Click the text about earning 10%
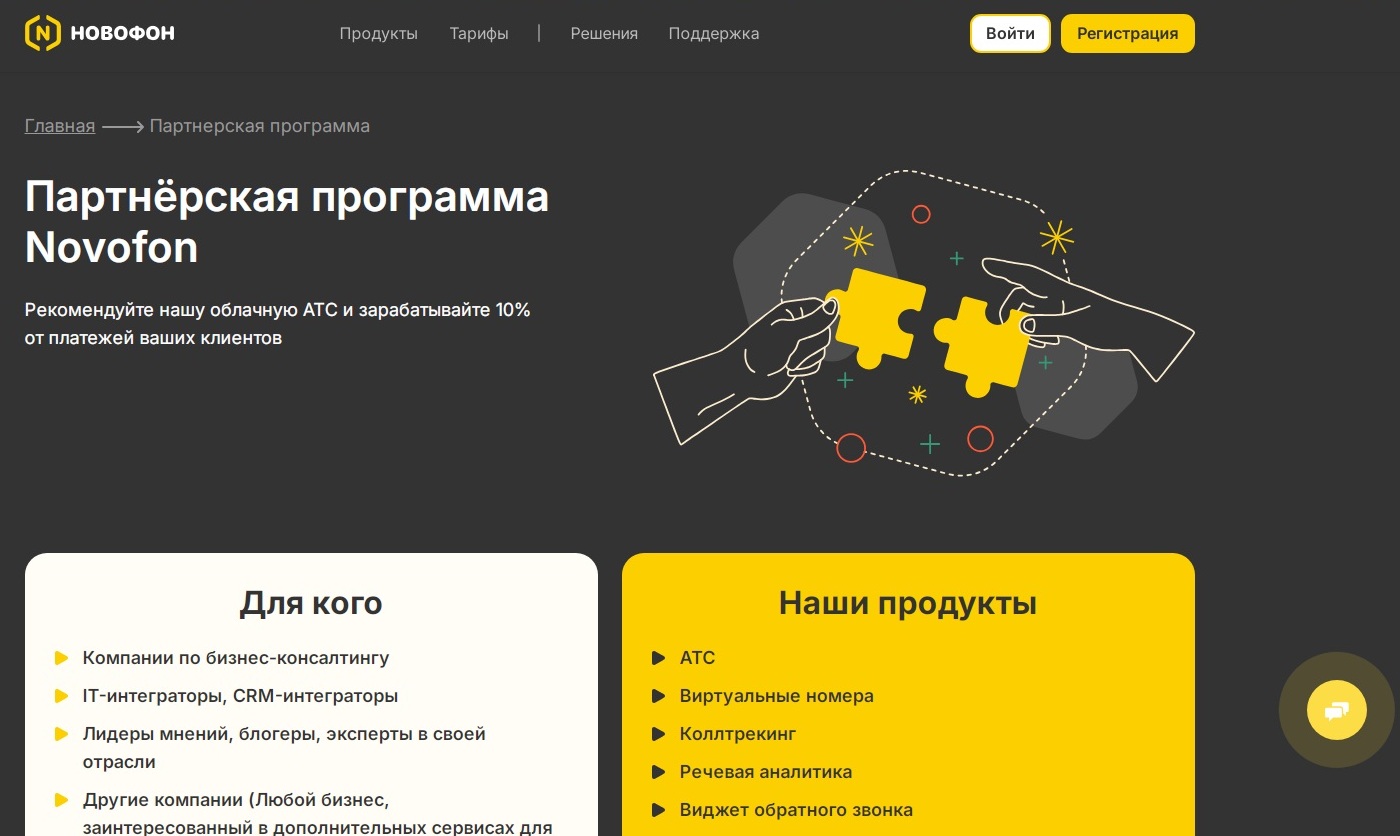 tap(278, 324)
